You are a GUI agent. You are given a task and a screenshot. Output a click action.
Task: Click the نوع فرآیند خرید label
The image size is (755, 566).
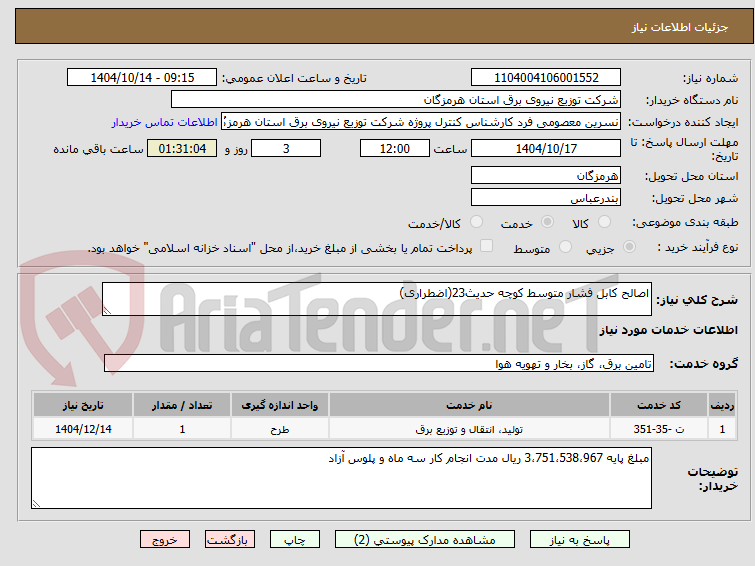[698, 247]
